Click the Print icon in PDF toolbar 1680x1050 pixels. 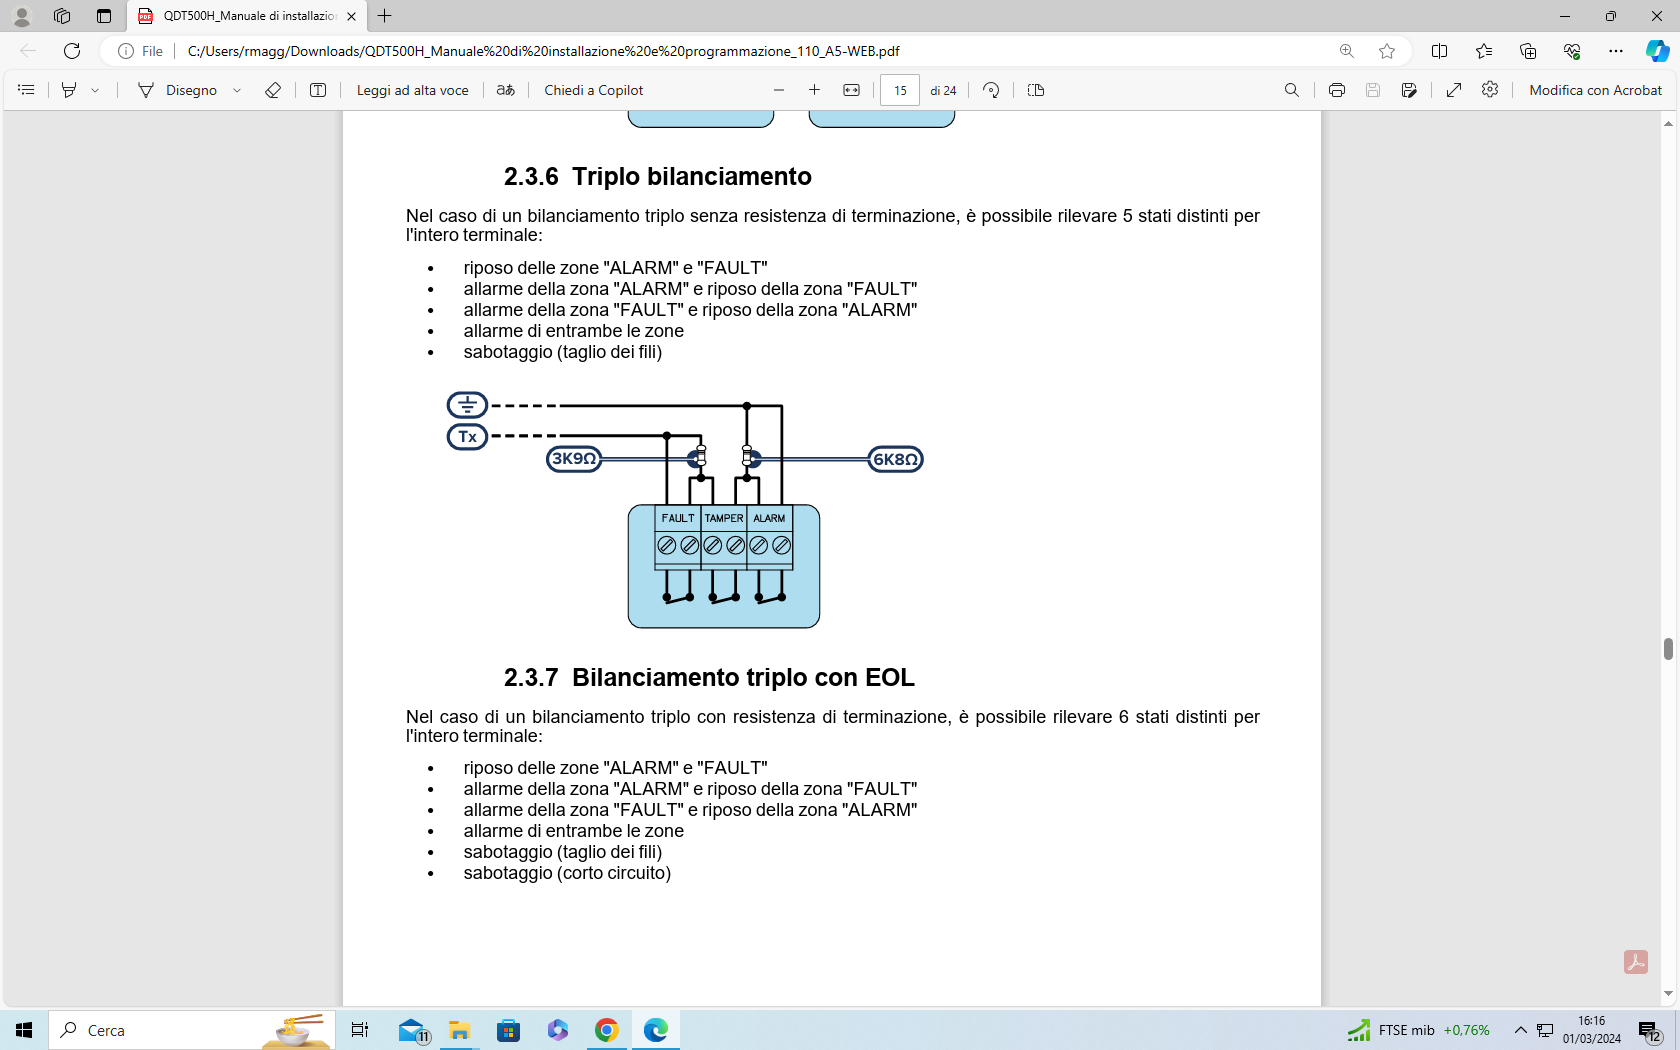click(x=1336, y=90)
